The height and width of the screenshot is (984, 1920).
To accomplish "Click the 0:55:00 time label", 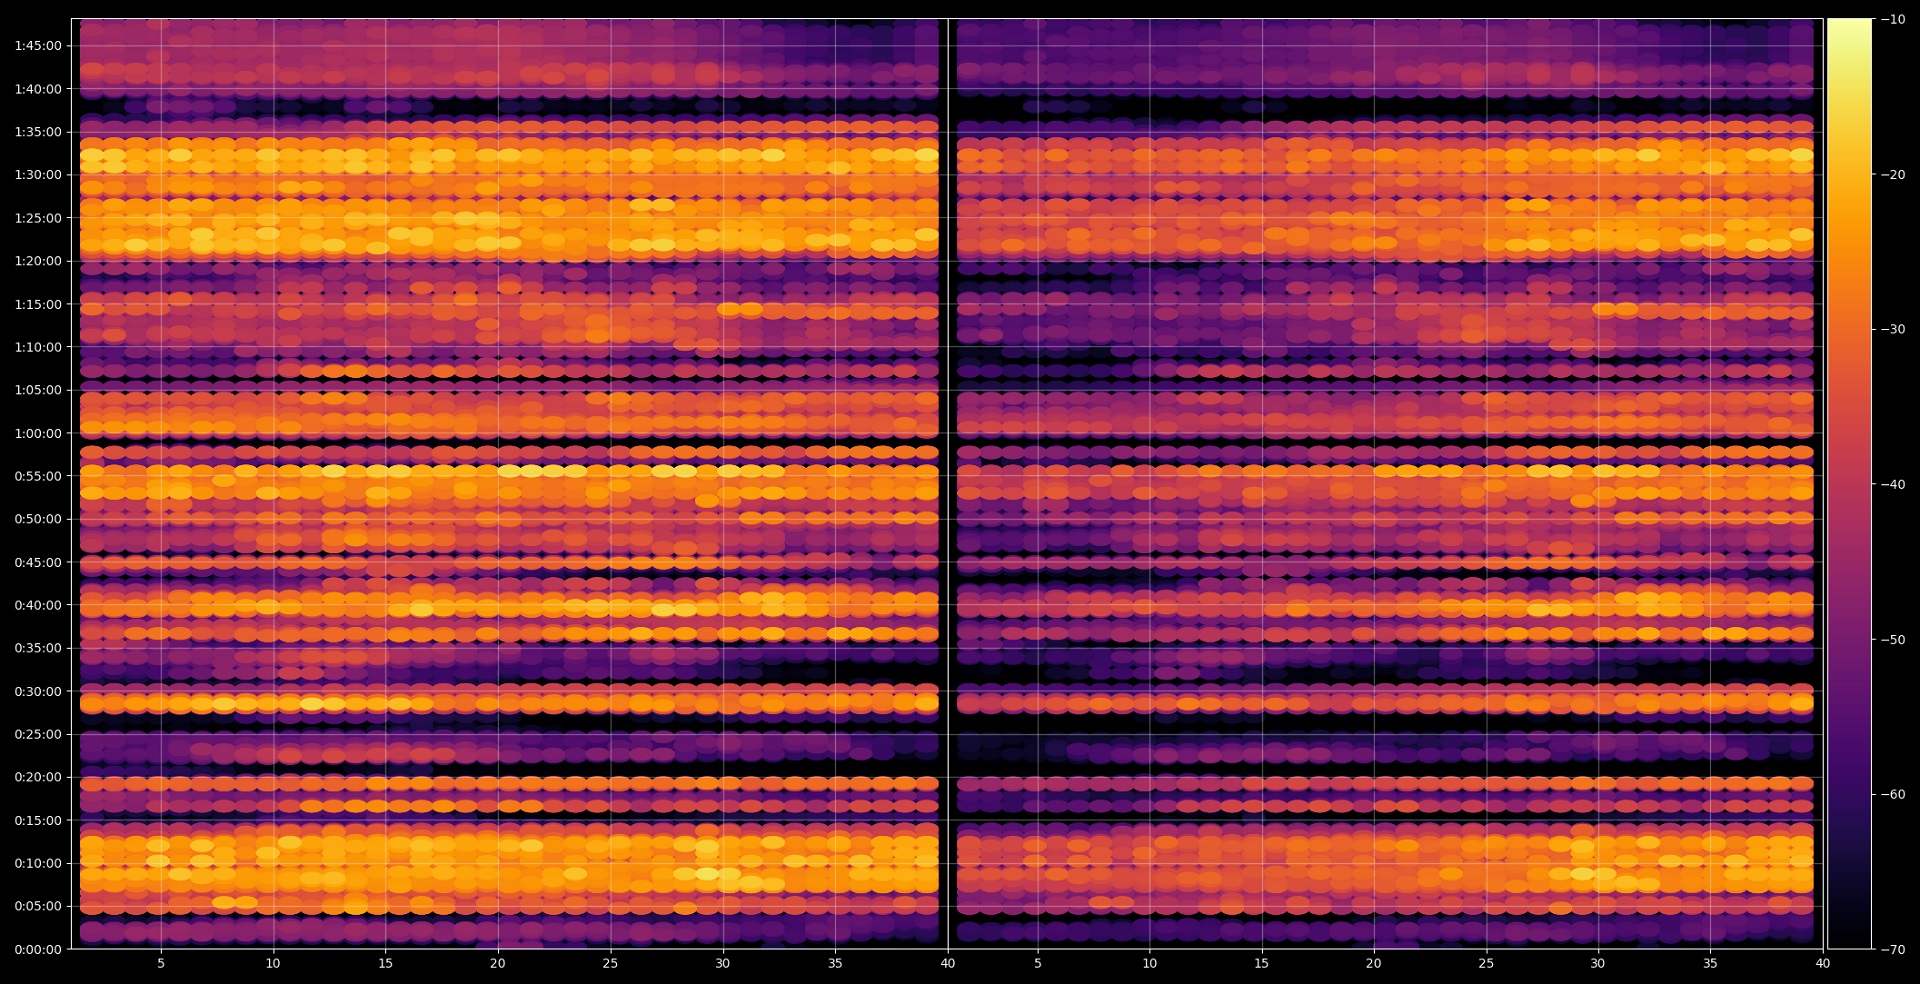I will 38,476.
